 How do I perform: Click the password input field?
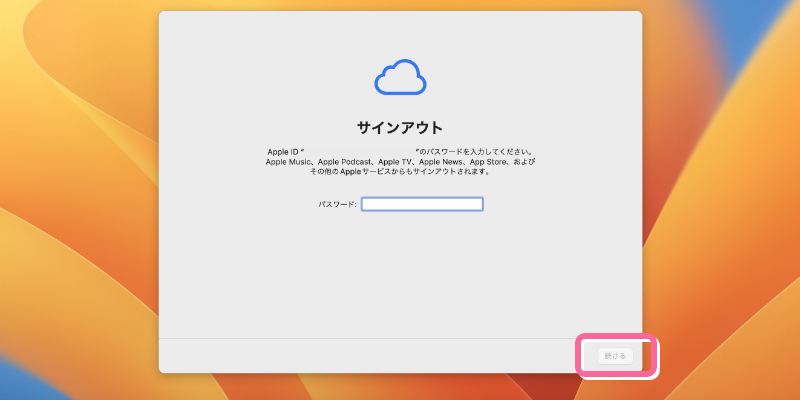coord(422,204)
